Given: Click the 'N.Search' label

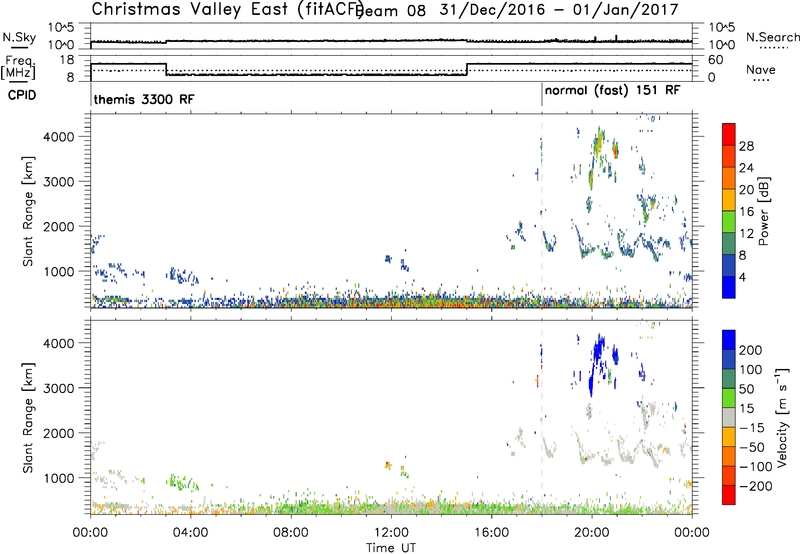Looking at the screenshot, I should click(772, 37).
